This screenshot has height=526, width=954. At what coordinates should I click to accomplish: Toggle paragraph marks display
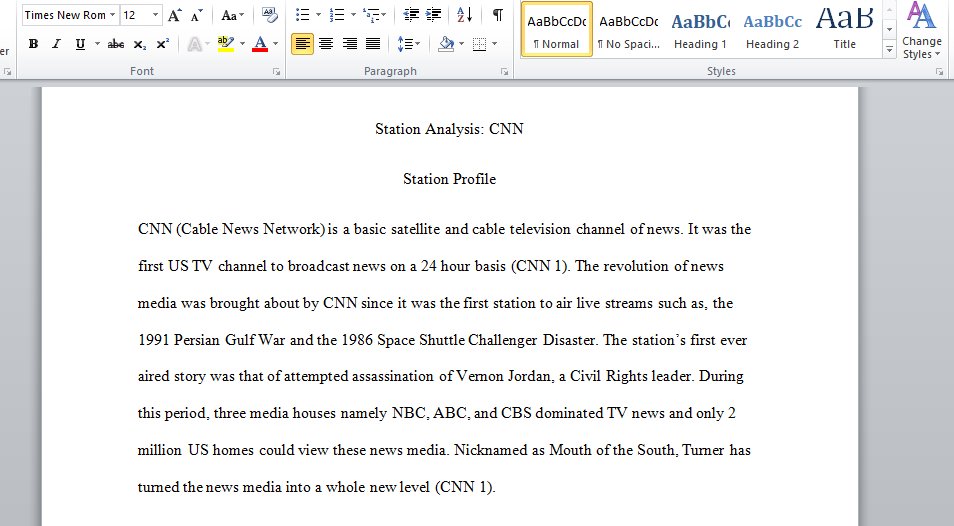498,15
